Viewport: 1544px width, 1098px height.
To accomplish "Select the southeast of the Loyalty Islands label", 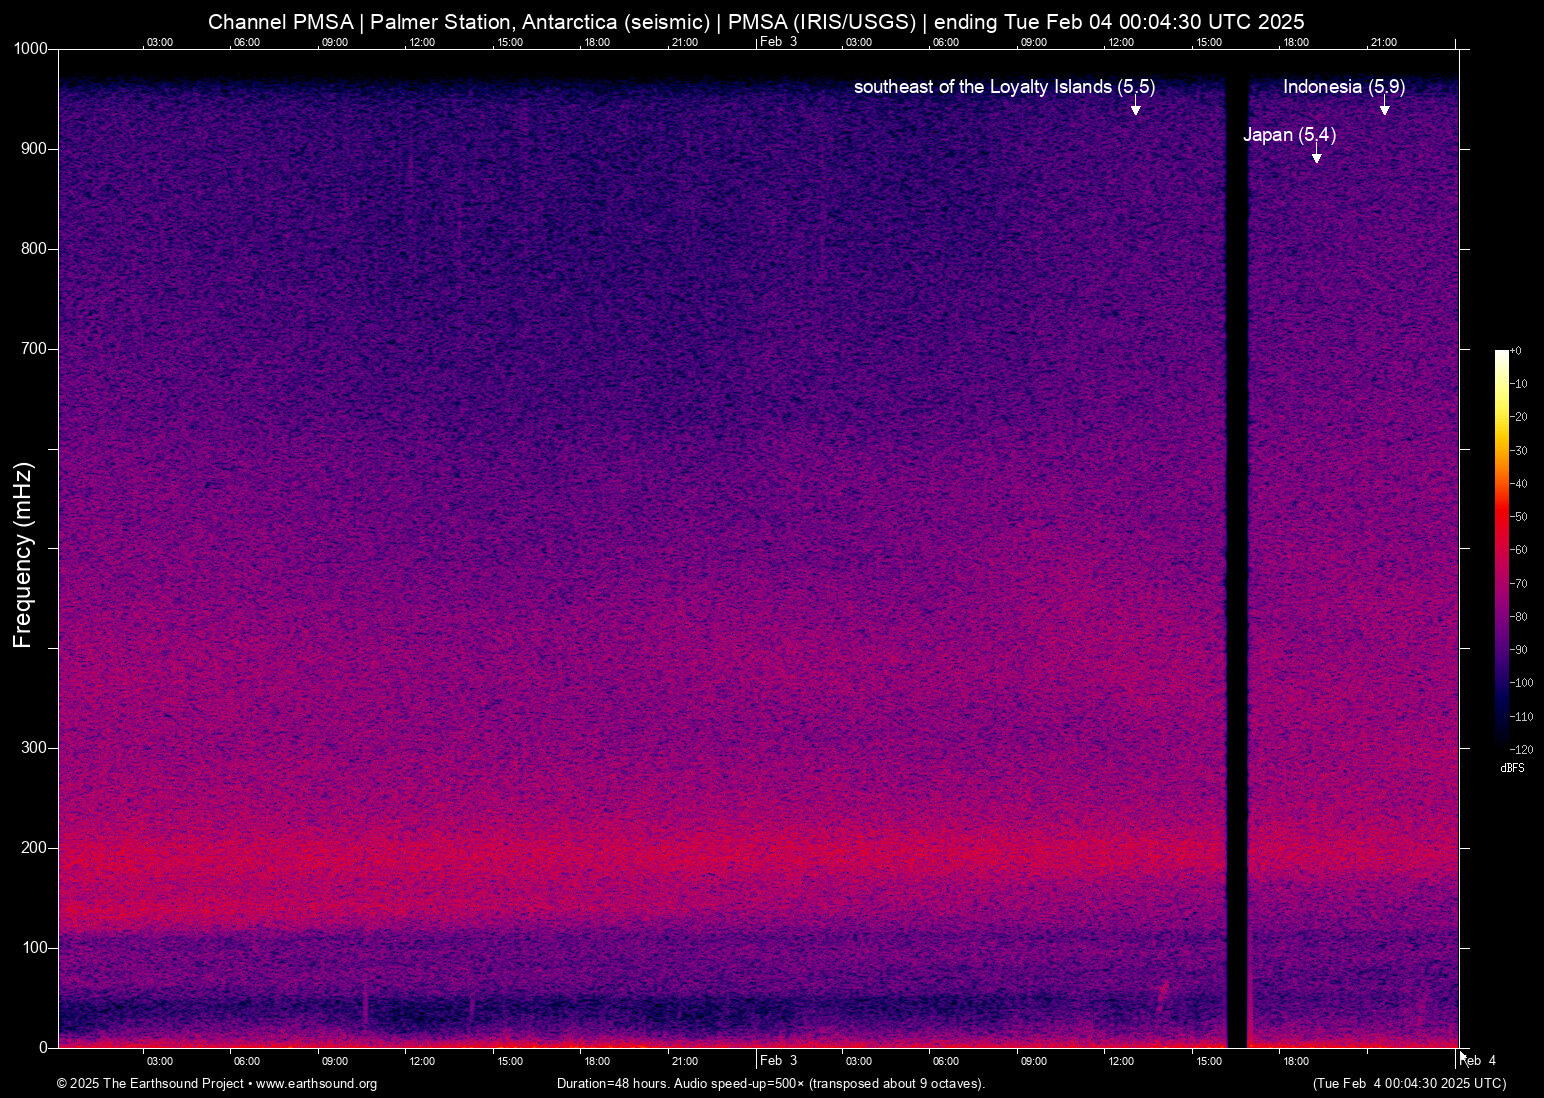I will click(x=1003, y=87).
